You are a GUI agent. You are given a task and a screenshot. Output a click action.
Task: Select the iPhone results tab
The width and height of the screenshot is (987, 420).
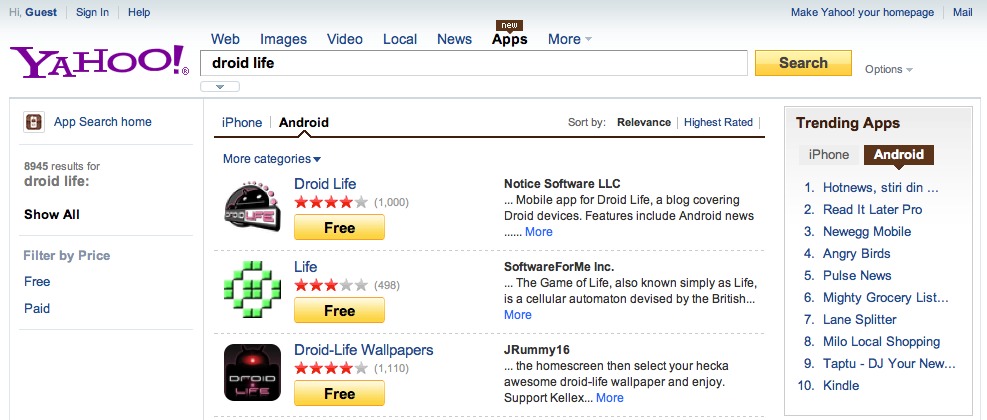[242, 123]
